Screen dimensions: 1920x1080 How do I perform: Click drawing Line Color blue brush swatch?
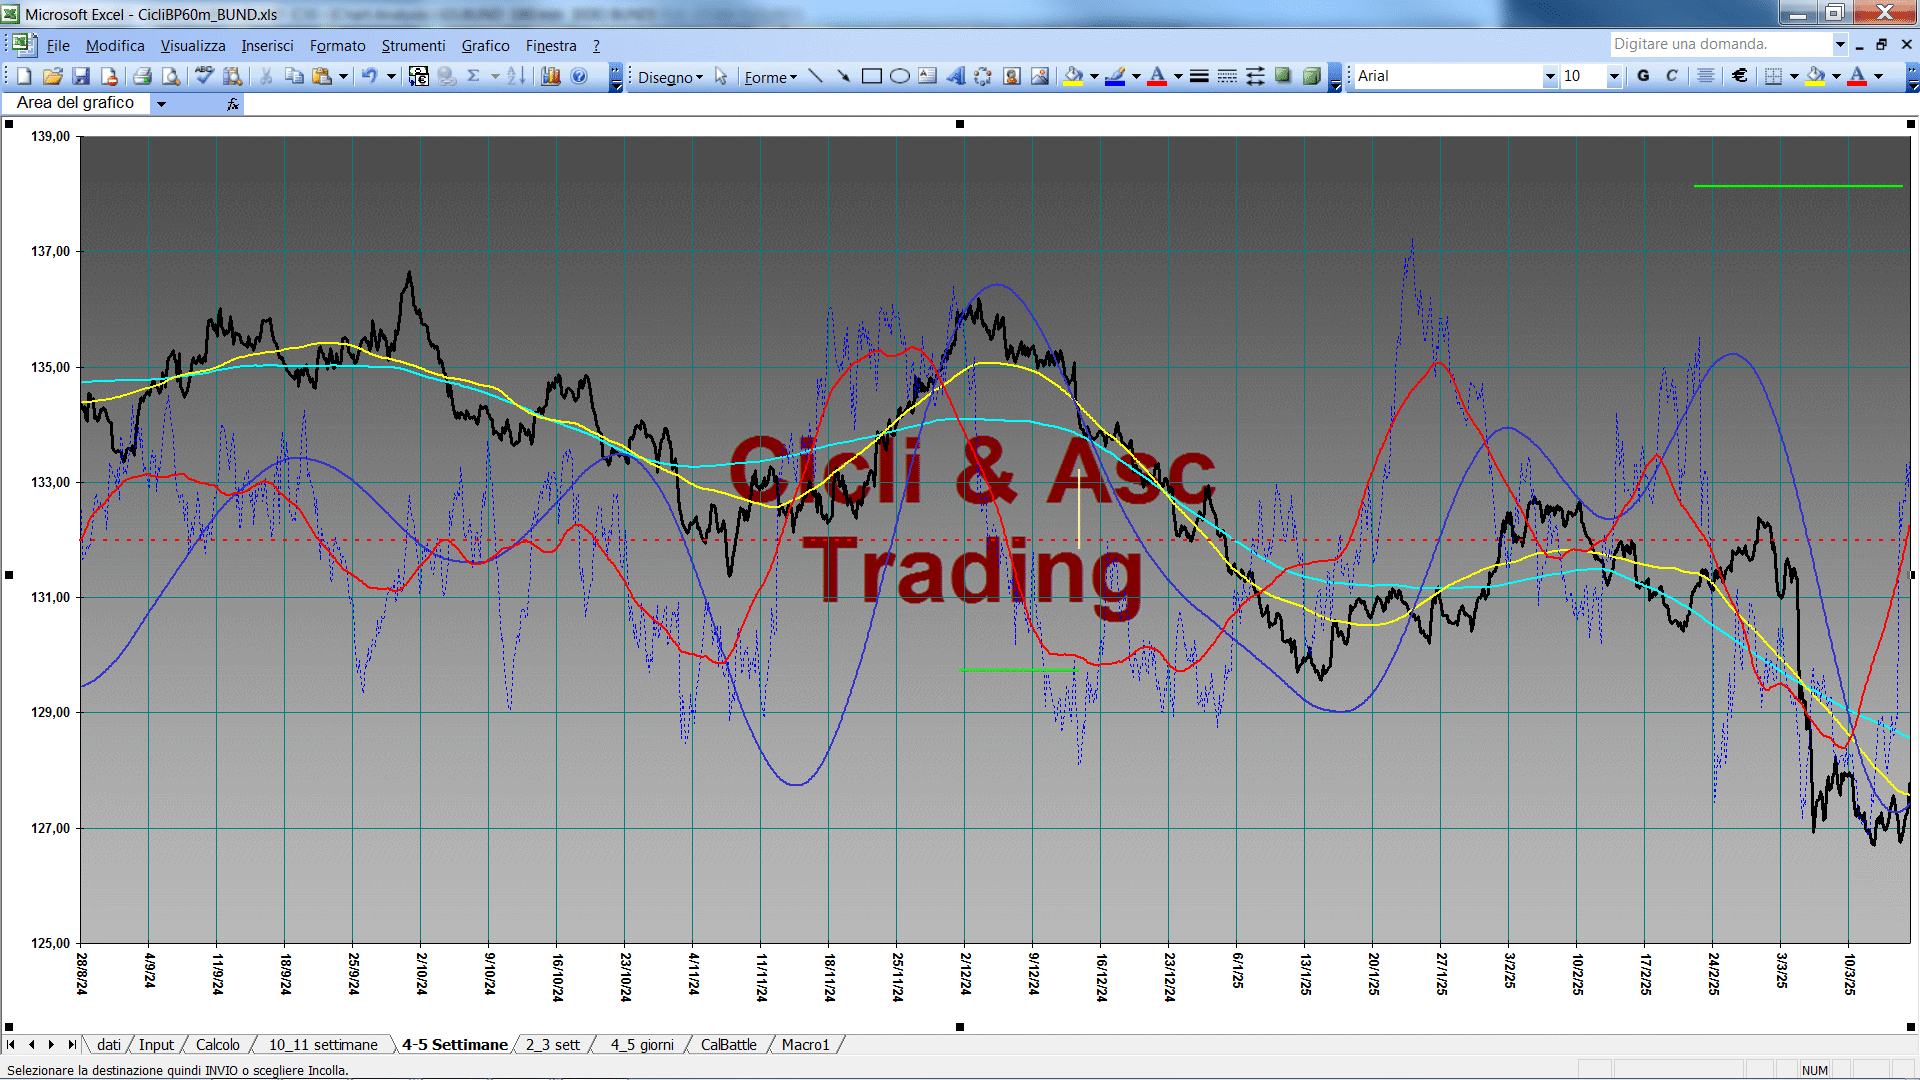(1115, 76)
